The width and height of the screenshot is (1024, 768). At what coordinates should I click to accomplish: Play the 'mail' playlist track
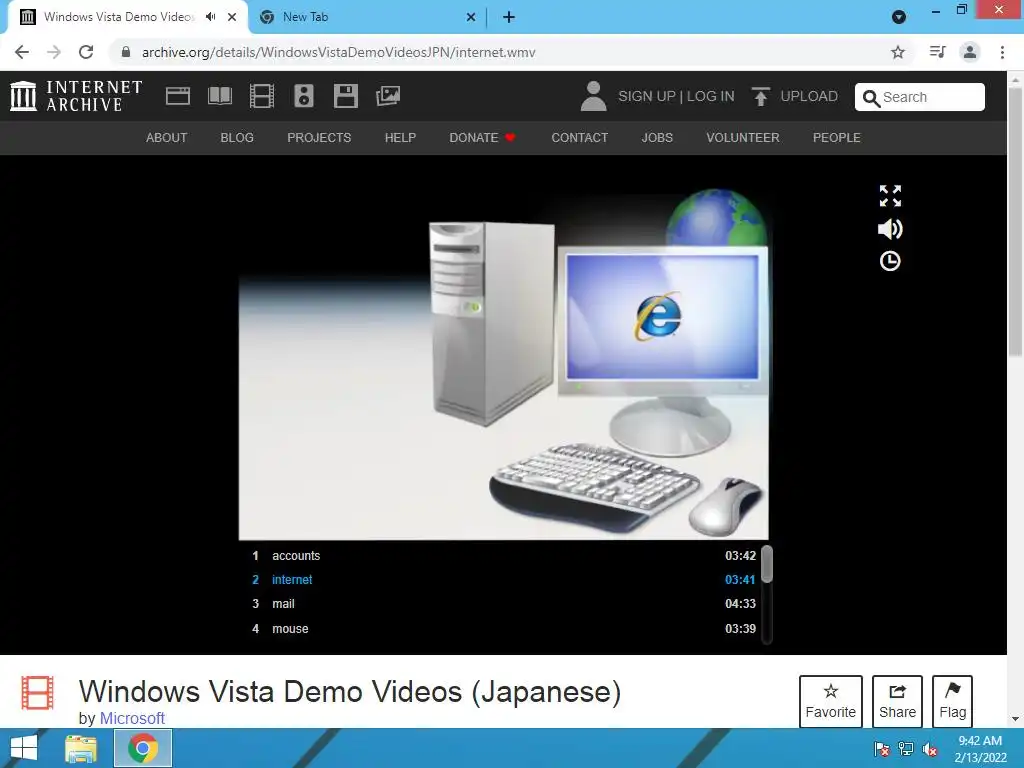tap(504, 604)
